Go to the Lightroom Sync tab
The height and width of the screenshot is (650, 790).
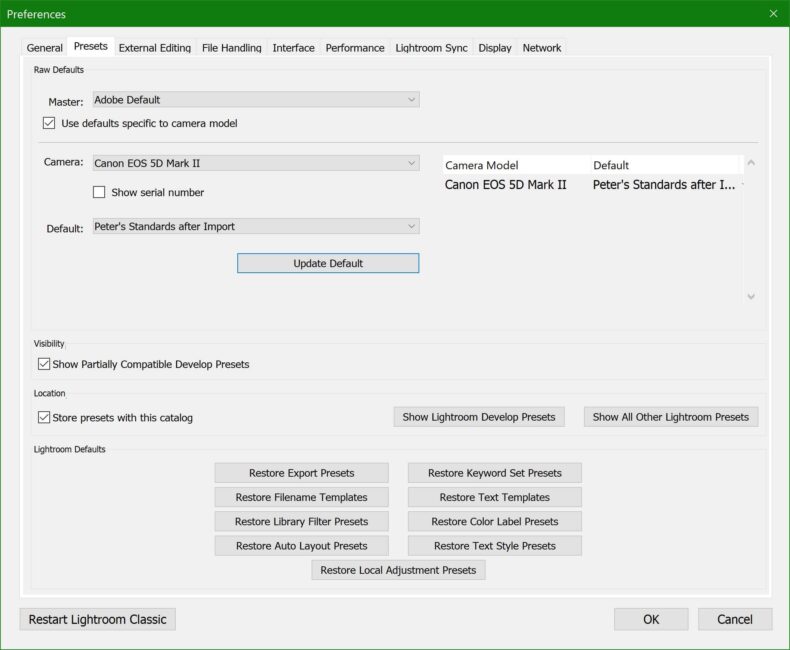click(x=431, y=48)
